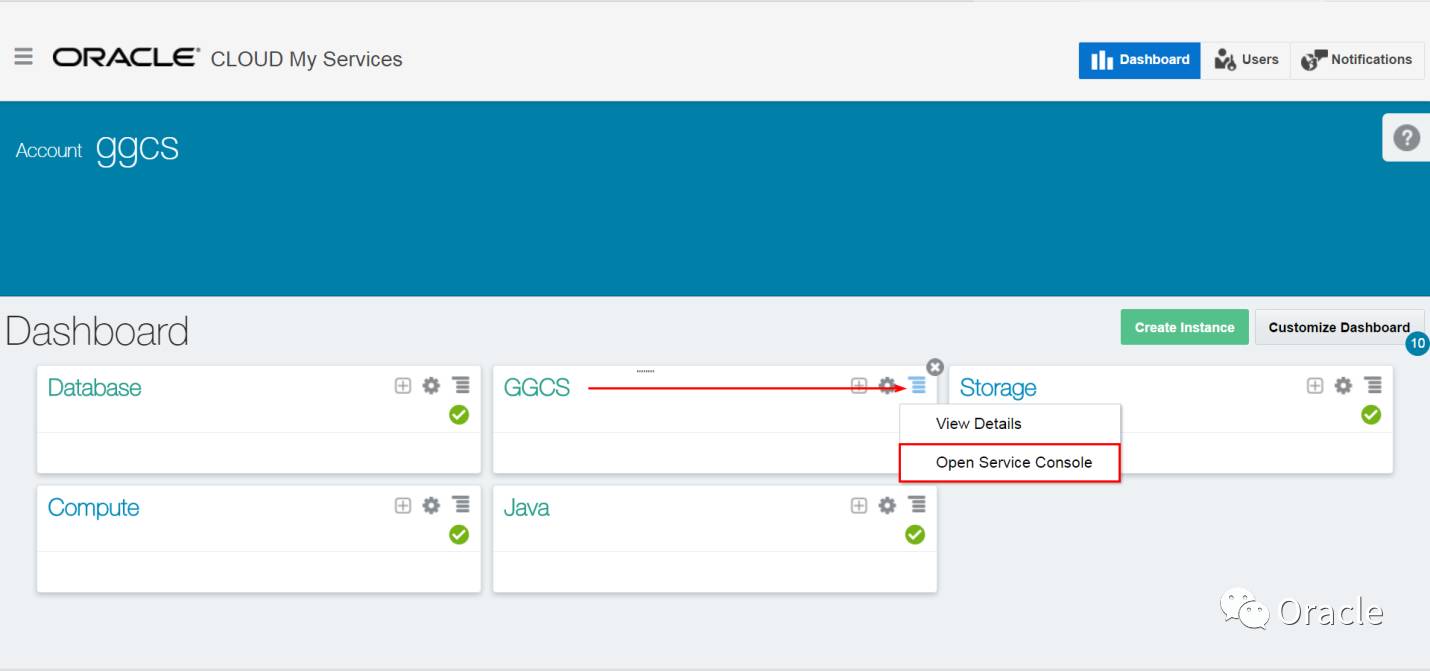This screenshot has width=1430, height=671.
Task: Click the plus icon on Compute tile
Action: point(403,505)
